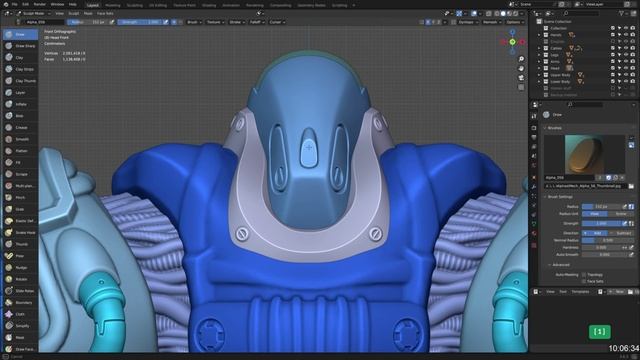Image resolution: width=640 pixels, height=360 pixels.
Task: Select the Clay brush tool
Action: (x=20, y=58)
